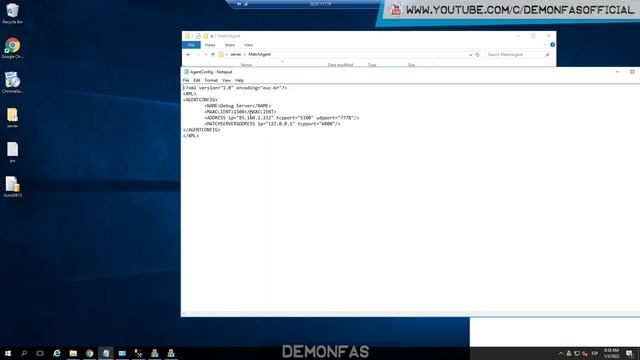Viewport: 640px width, 360px height.
Task: Open File tab in Explorer ribbon
Action: (x=191, y=45)
